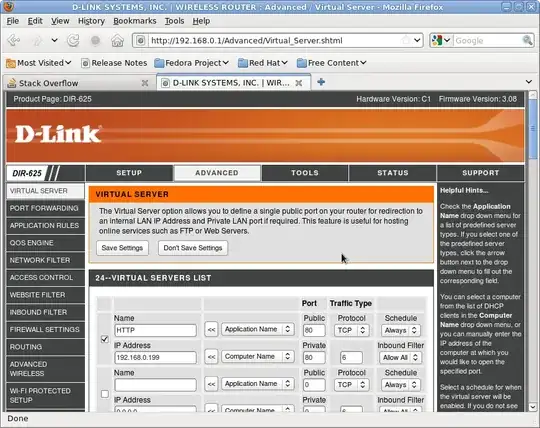This screenshot has height=428, width=540.
Task: Open the URL bar history dropdown arrow
Action: (417, 40)
